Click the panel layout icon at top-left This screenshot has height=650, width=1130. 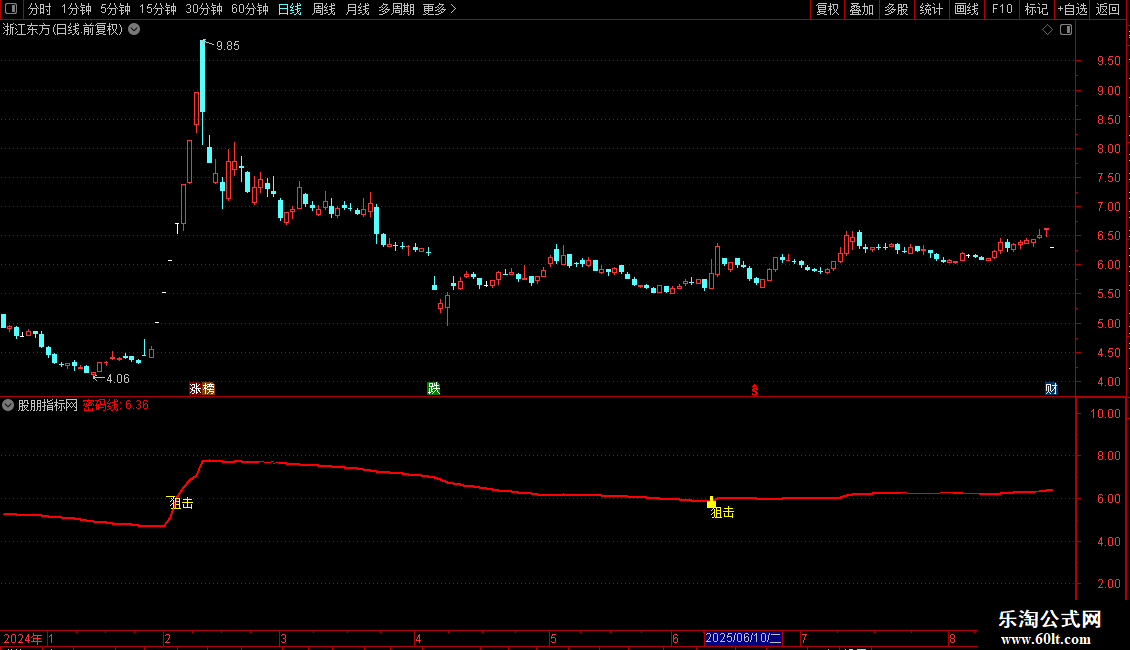[x=11, y=9]
